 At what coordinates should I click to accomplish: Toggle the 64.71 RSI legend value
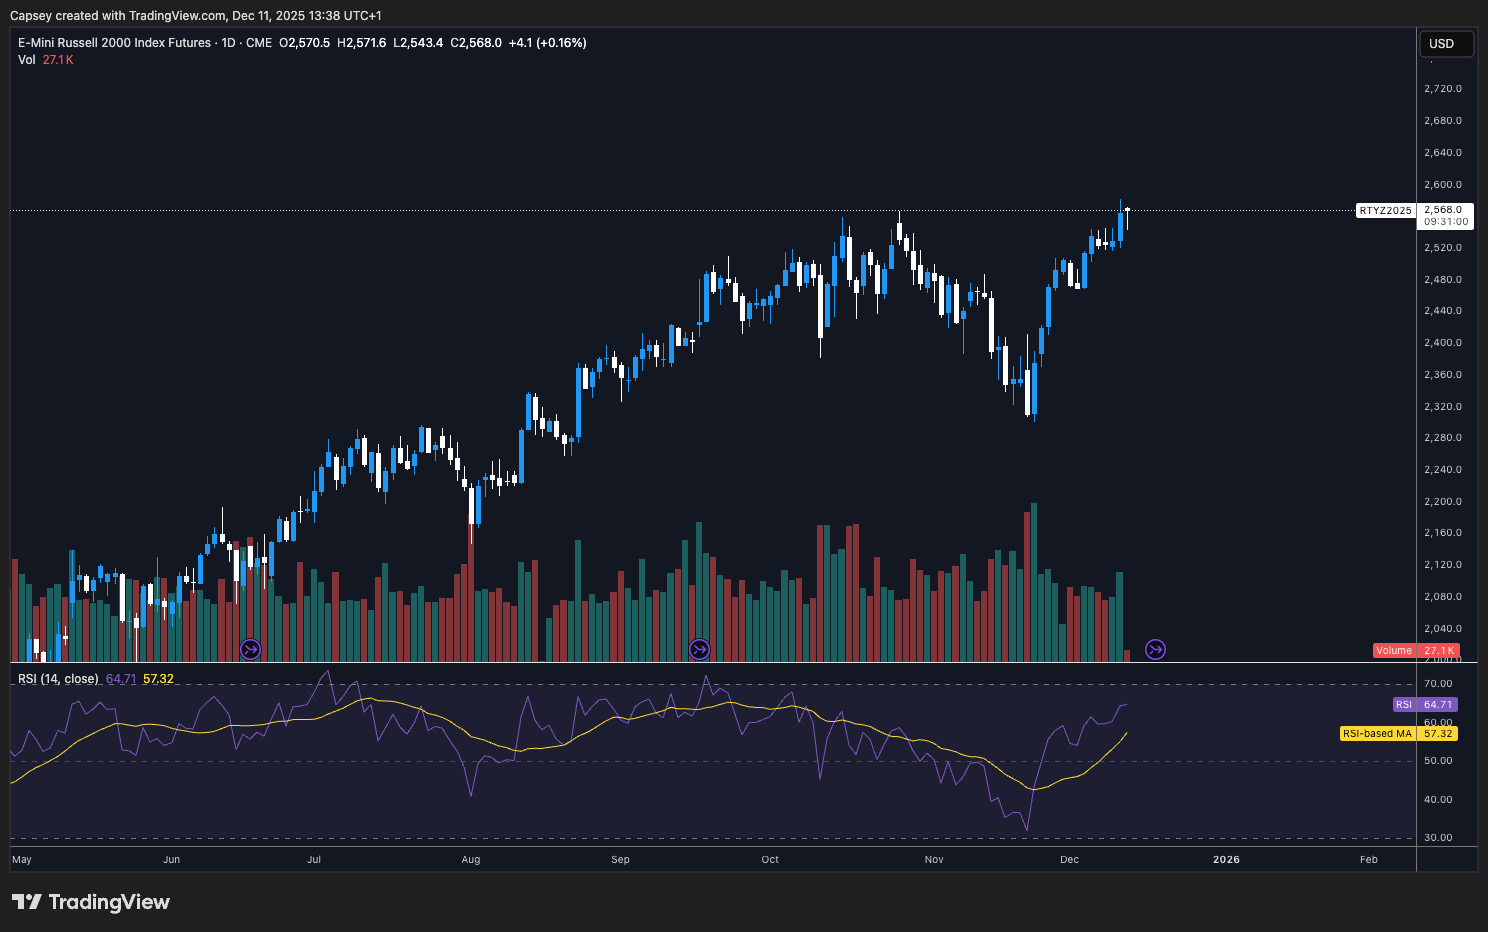click(x=122, y=678)
